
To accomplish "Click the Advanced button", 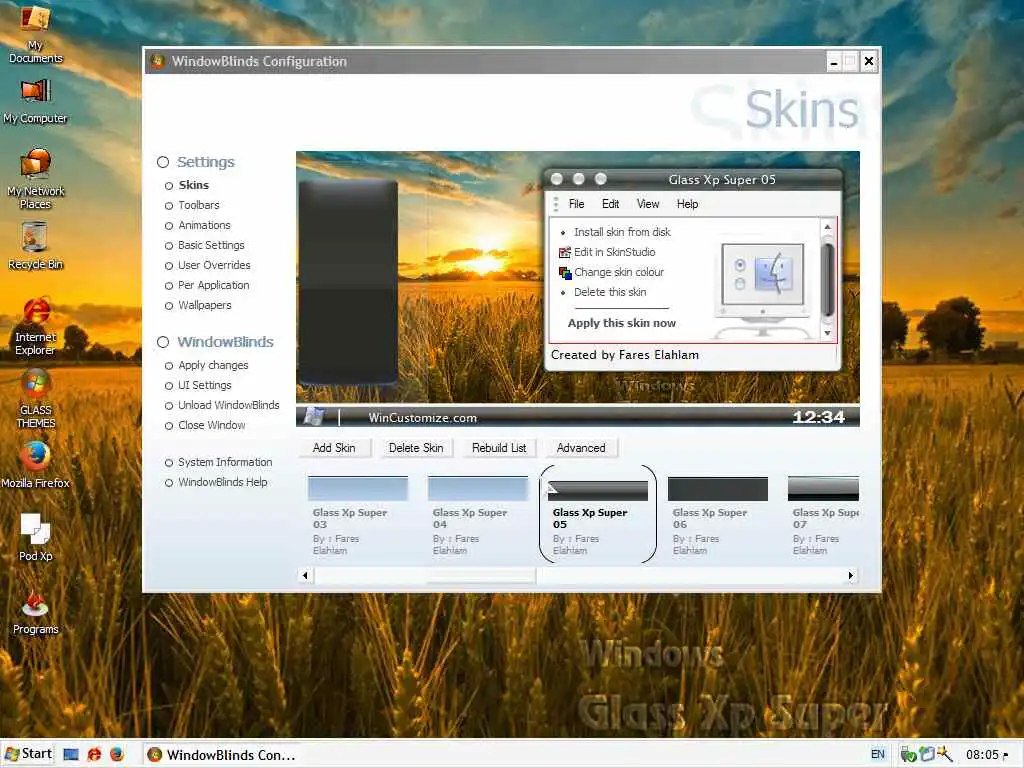I will tap(581, 448).
